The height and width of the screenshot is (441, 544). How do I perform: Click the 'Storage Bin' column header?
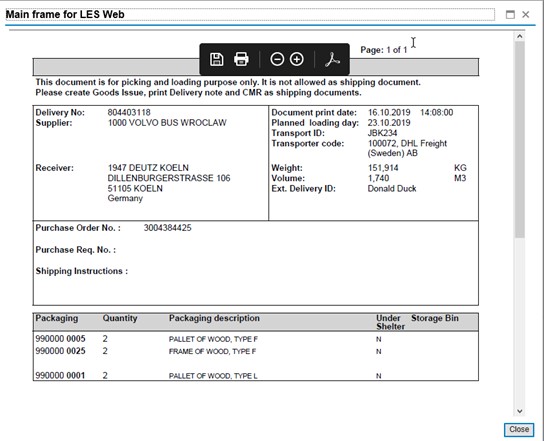[435, 318]
